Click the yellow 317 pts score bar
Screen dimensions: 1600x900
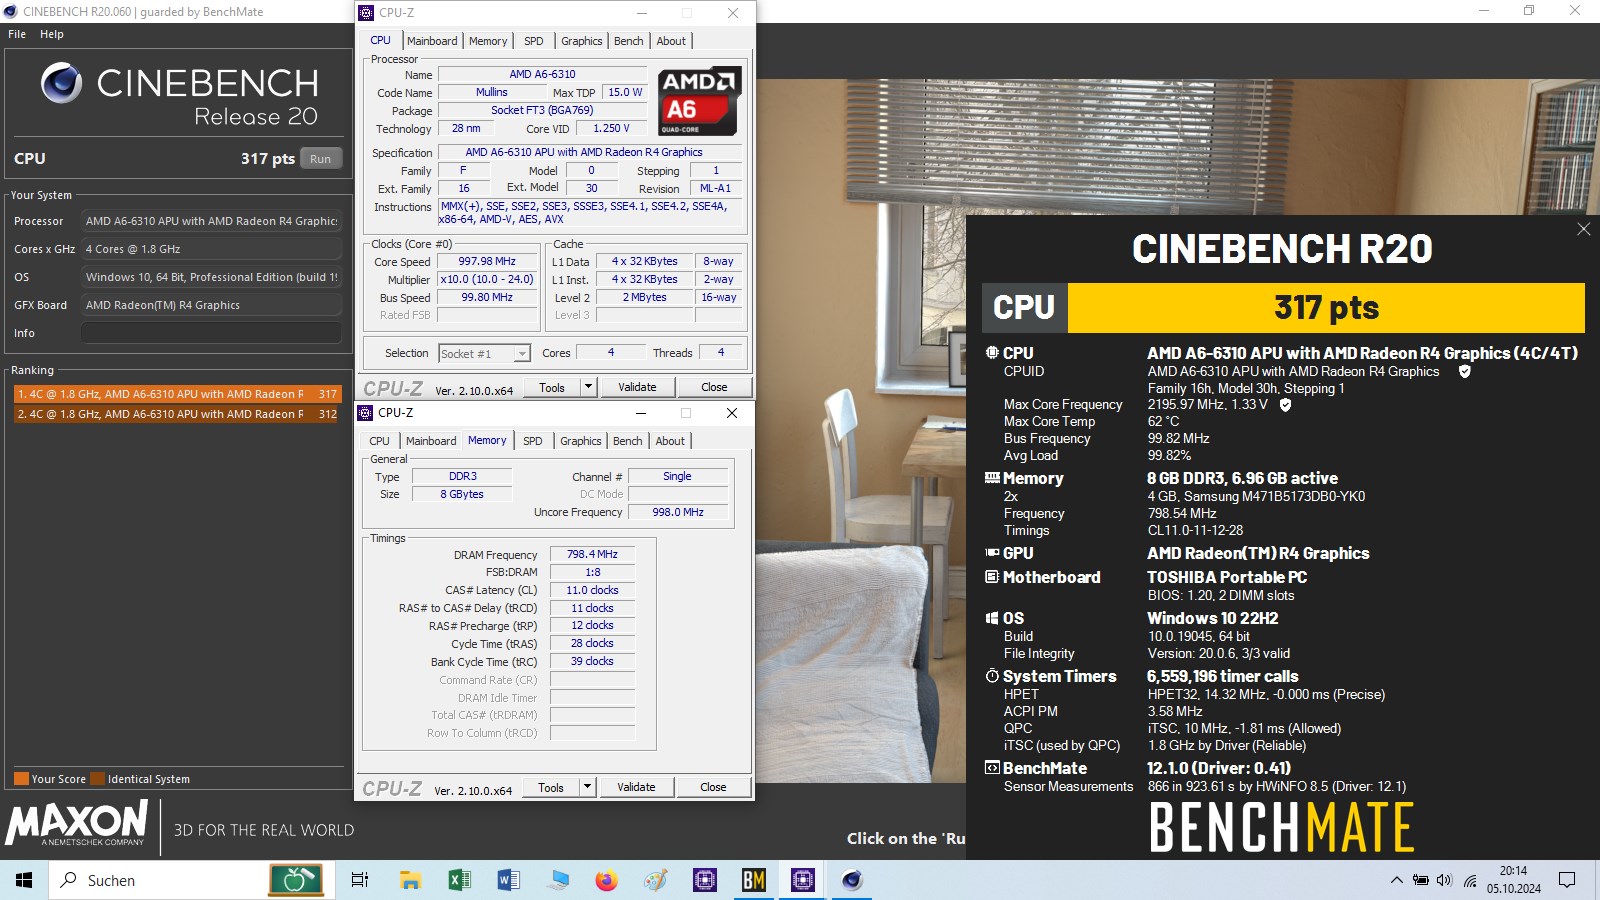click(x=1326, y=308)
